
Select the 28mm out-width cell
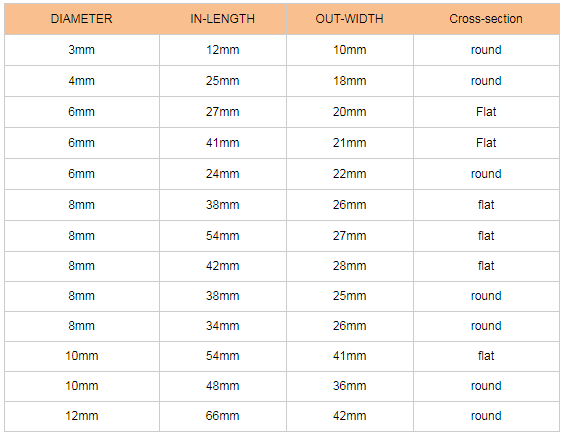(350, 266)
